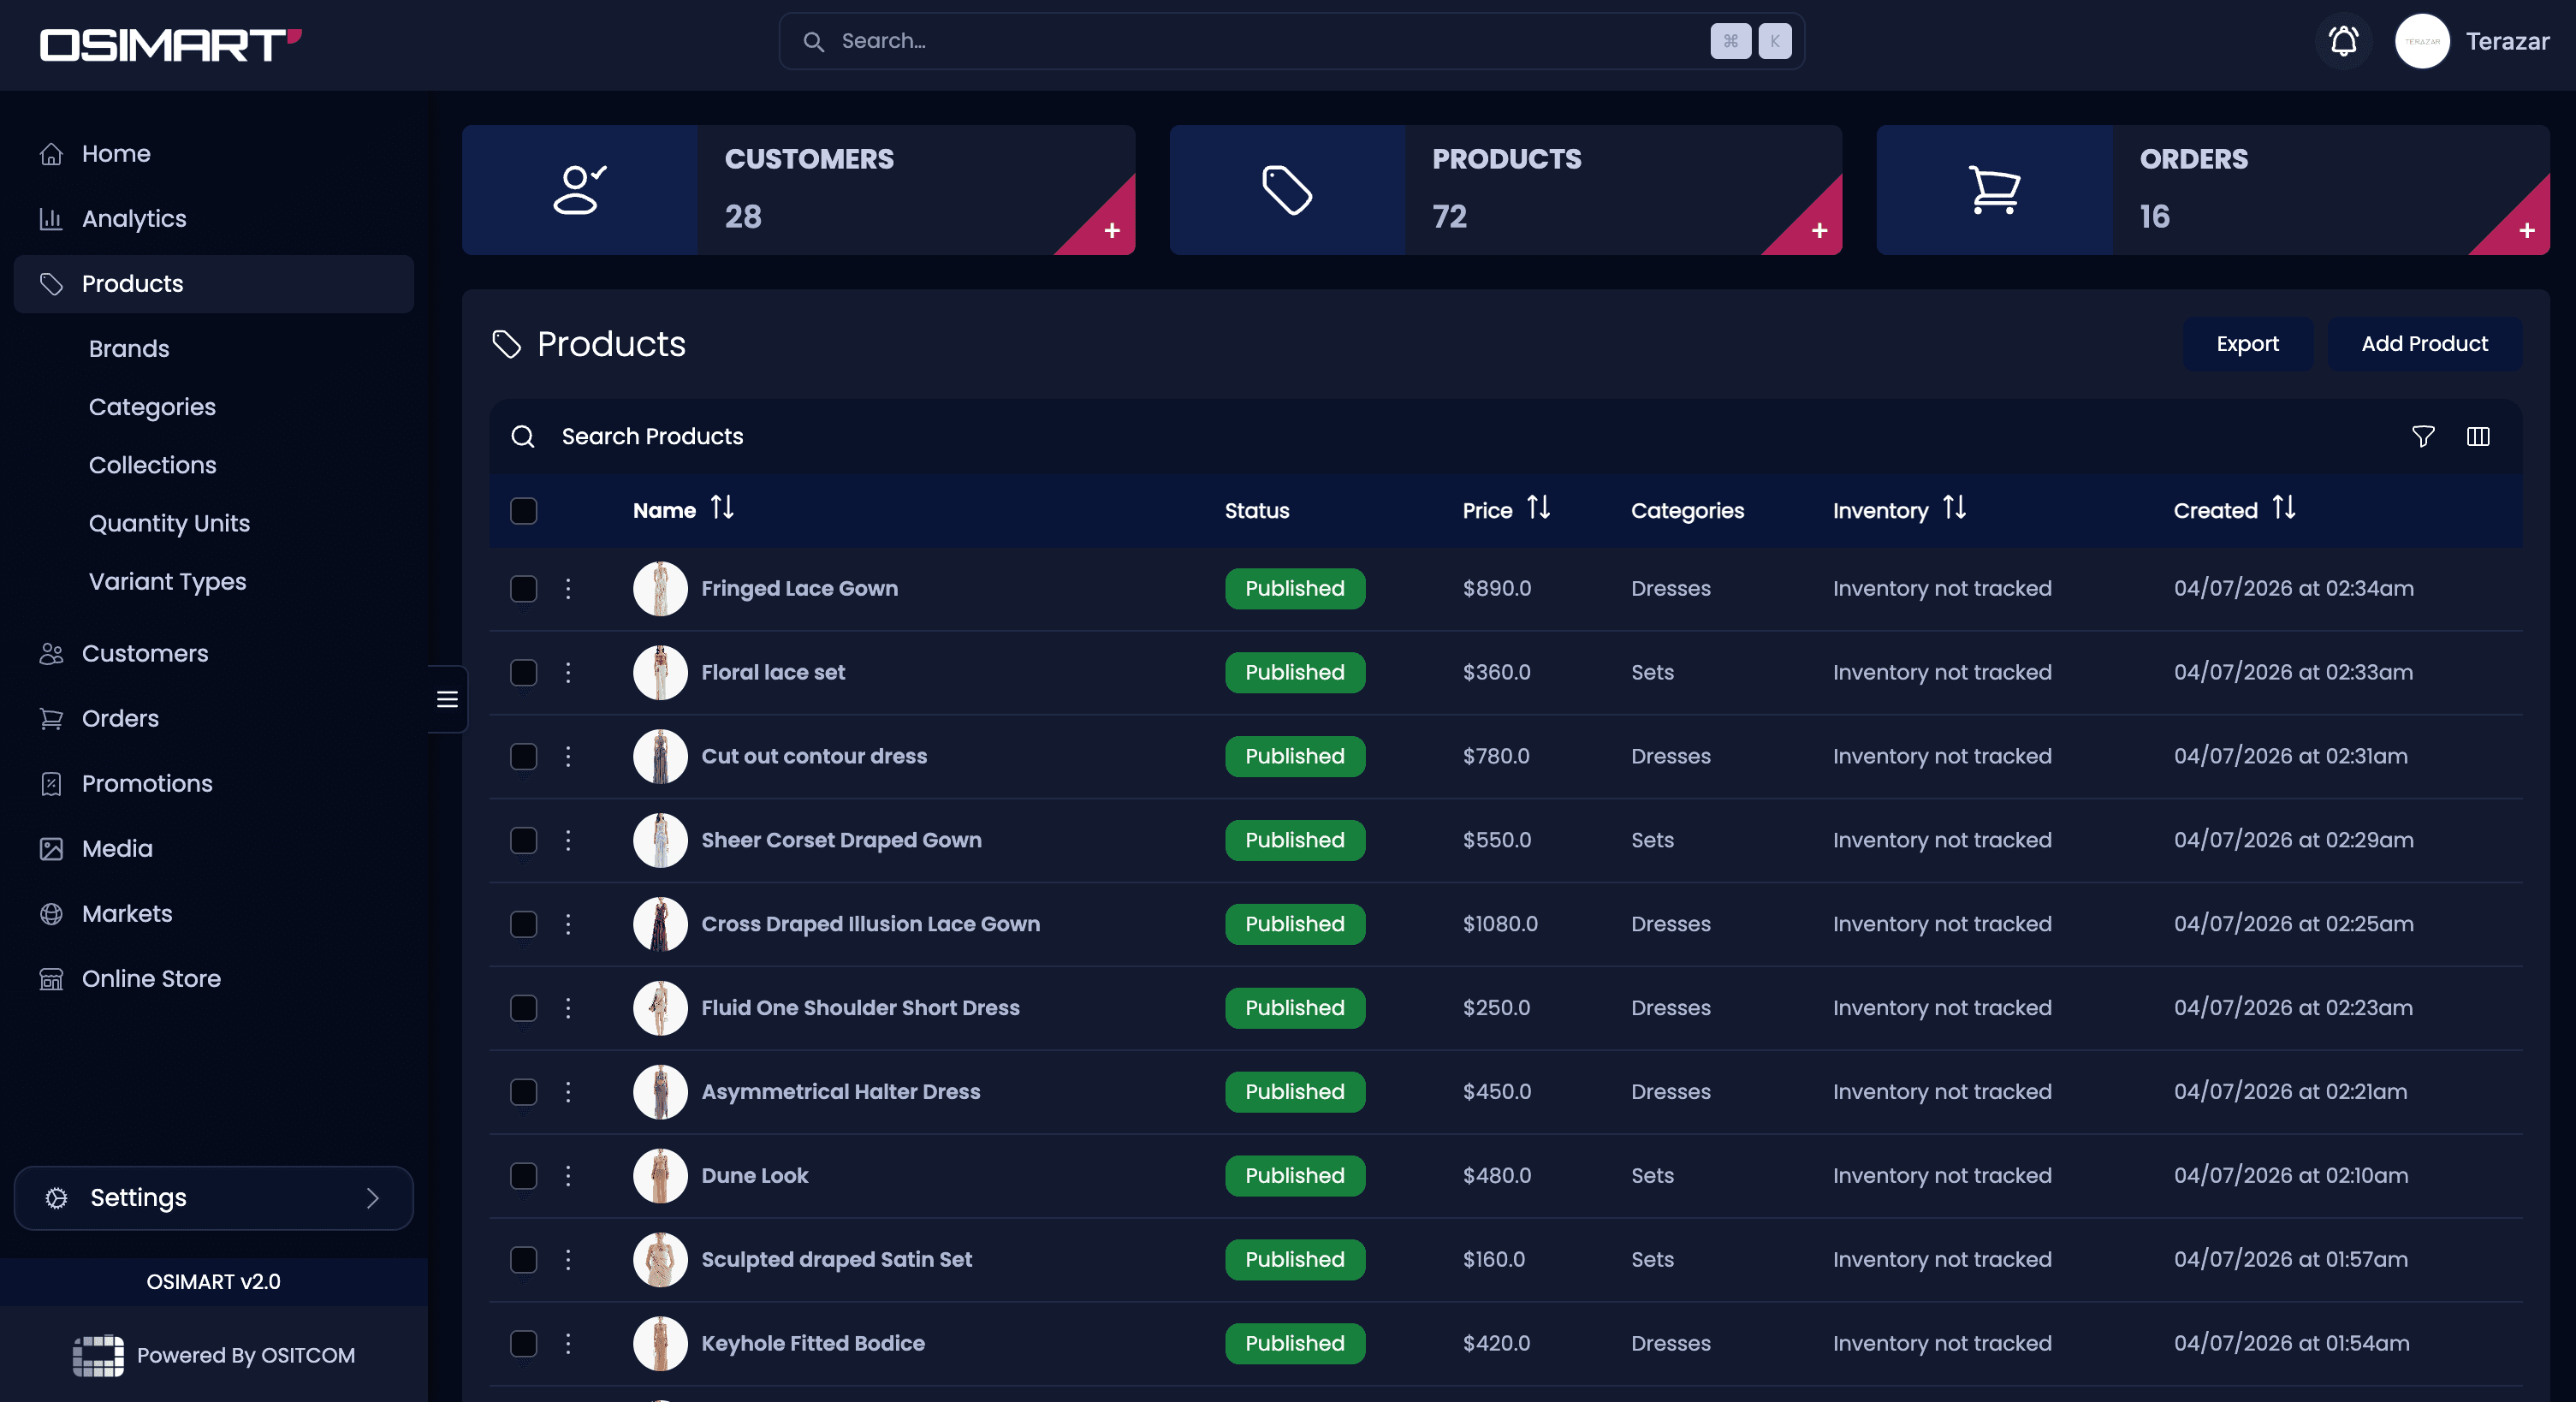This screenshot has width=2576, height=1402.
Task: Open the filter funnel icon
Action: click(2422, 436)
